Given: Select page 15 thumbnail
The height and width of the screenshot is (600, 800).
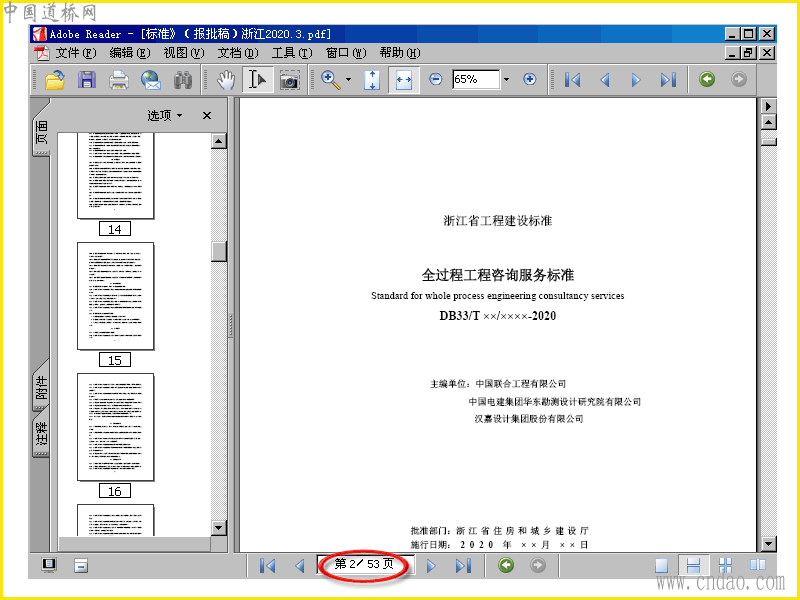Looking at the screenshot, I should pos(115,296).
